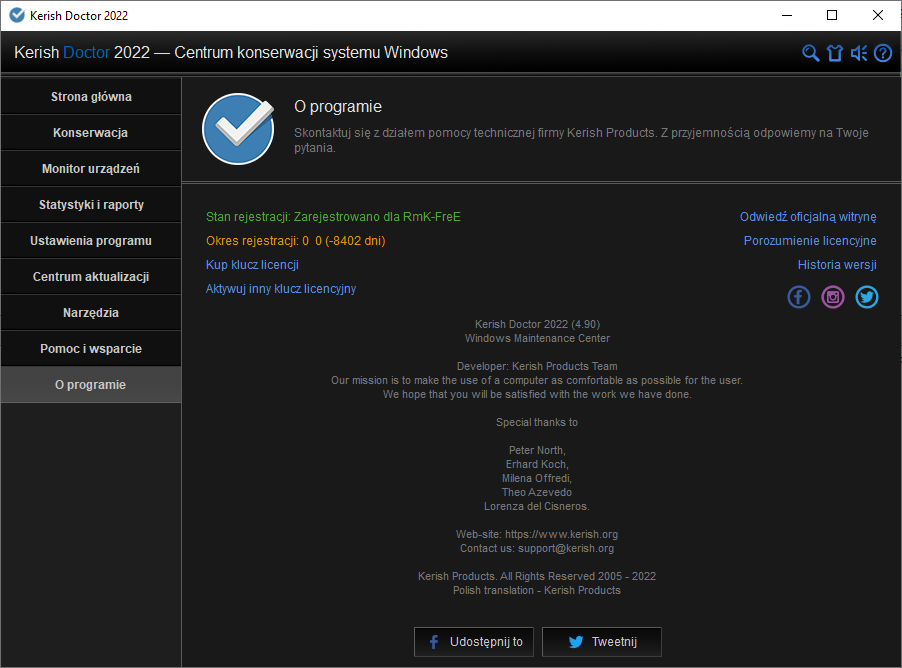Click the Udostępnij to Facebook button
902x668 pixels.
click(x=473, y=642)
